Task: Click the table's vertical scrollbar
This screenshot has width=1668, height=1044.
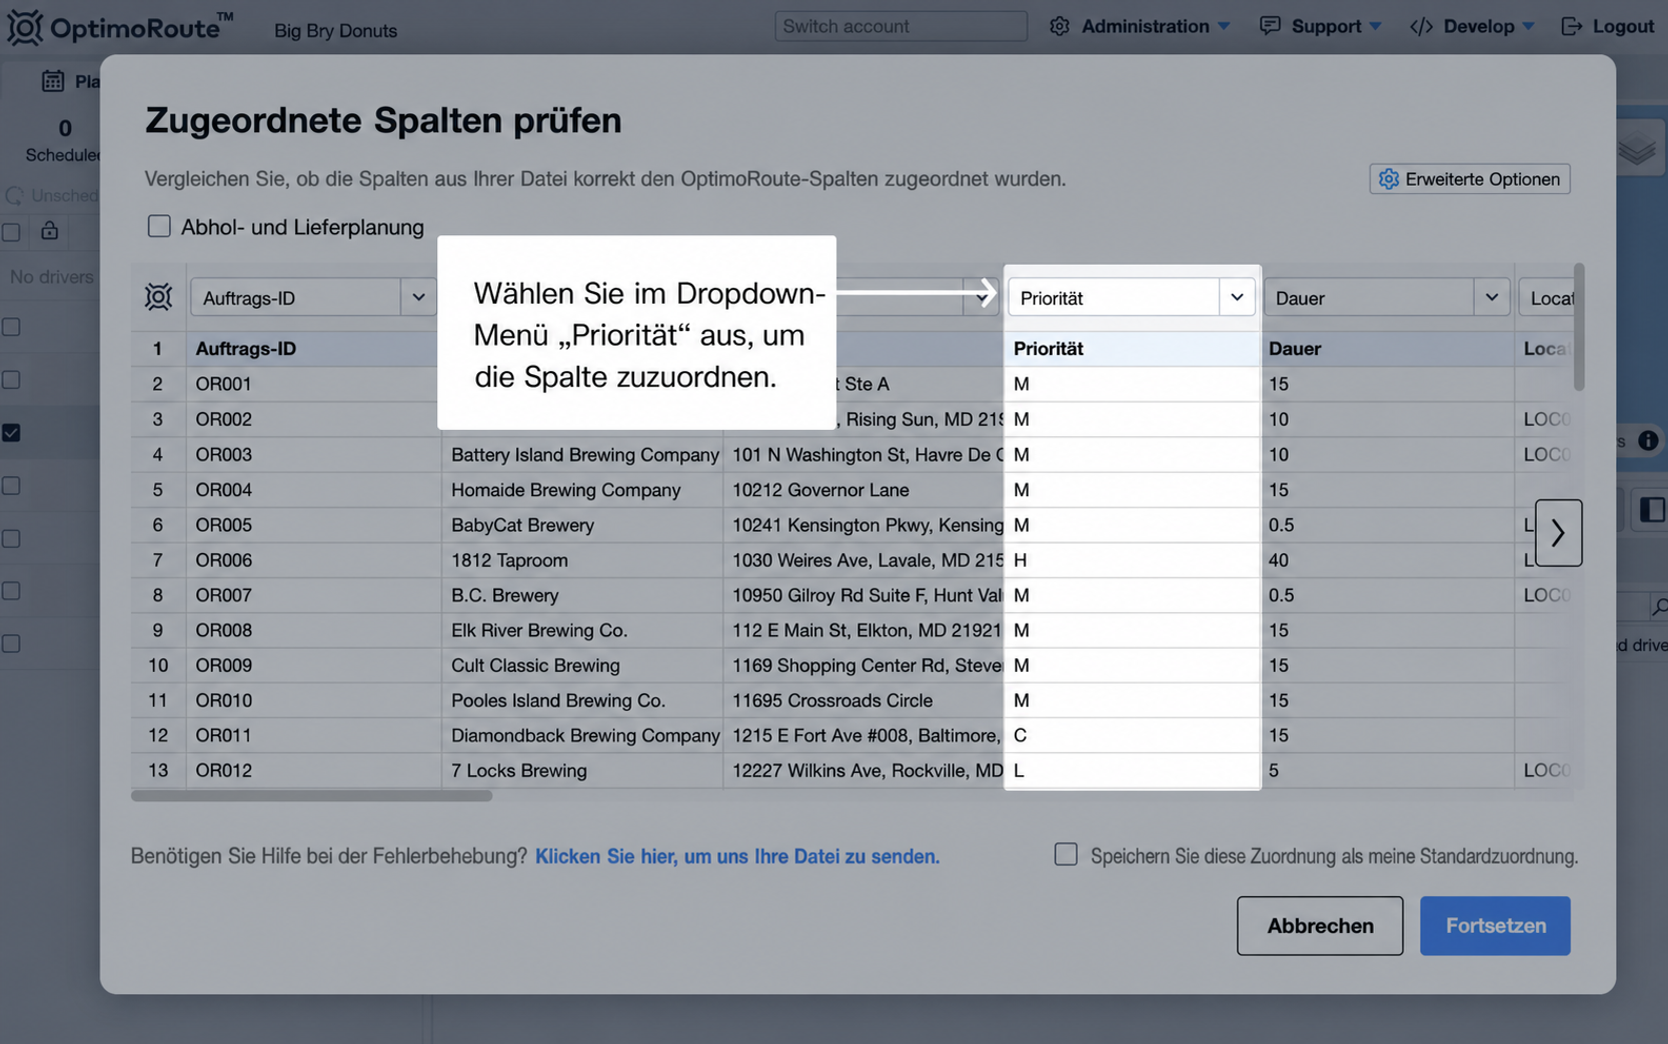Action: (x=1579, y=327)
